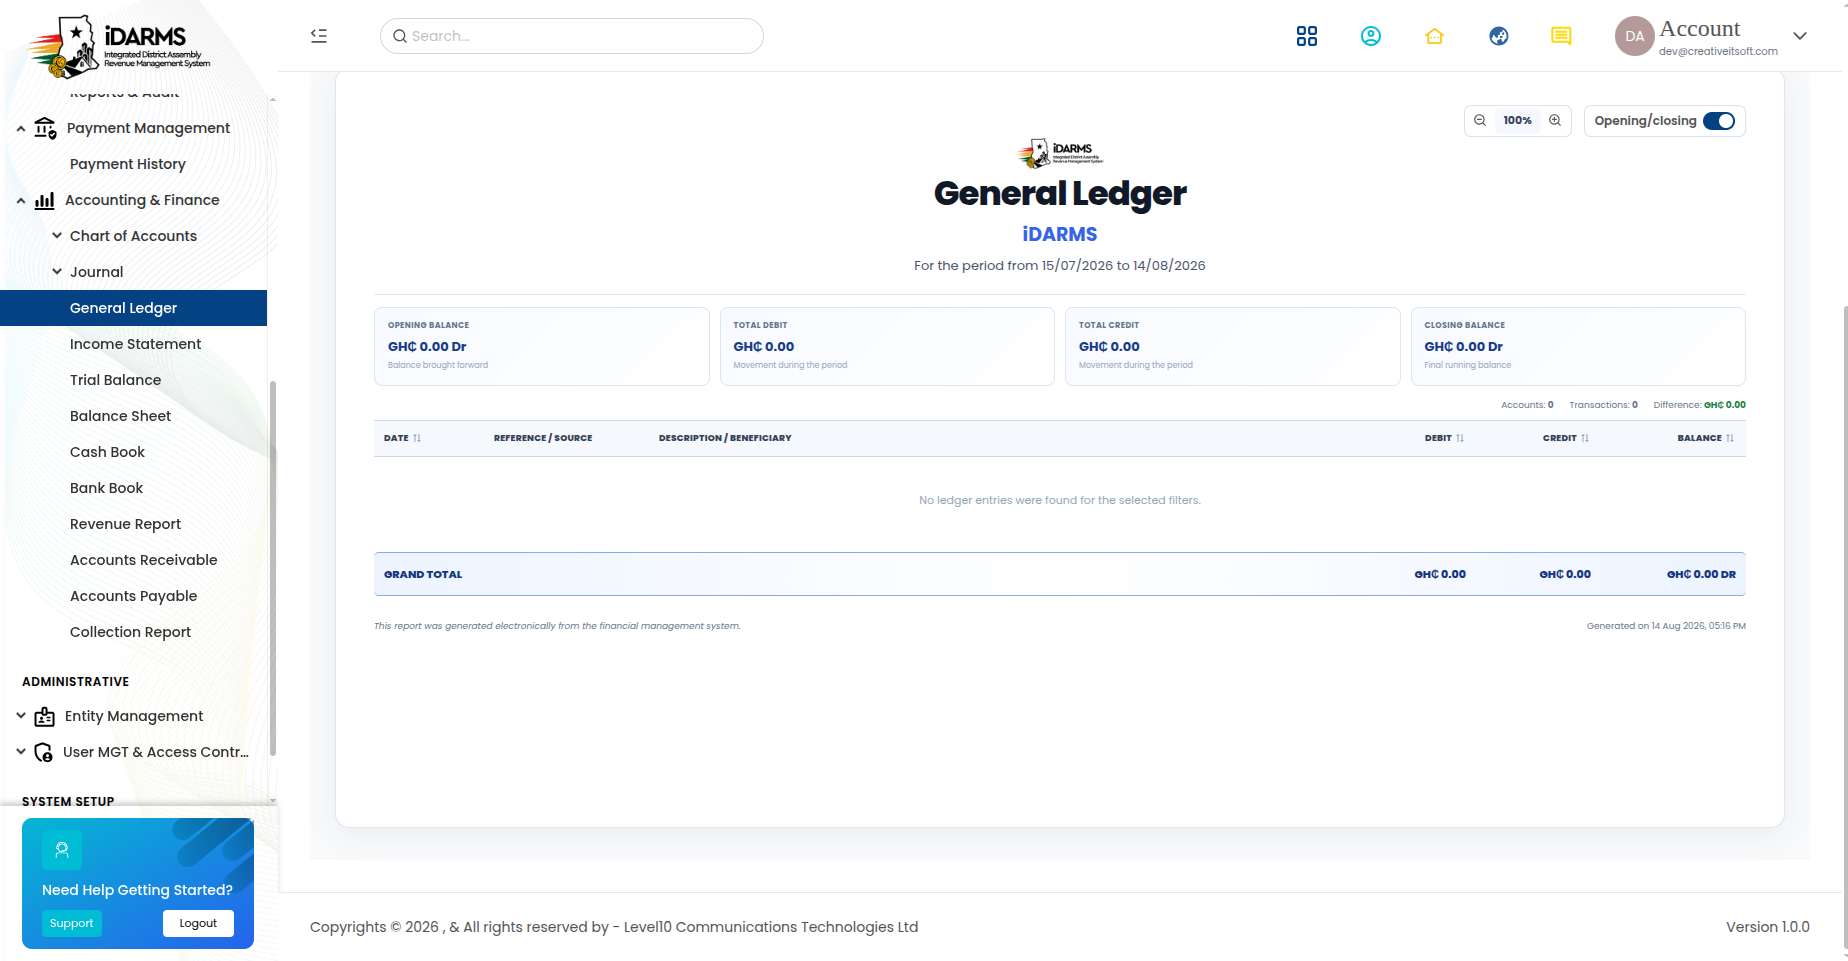This screenshot has width=1848, height=961.
Task: Click the 'Generated on 14 Aug 2026' timestamp
Action: (1666, 626)
